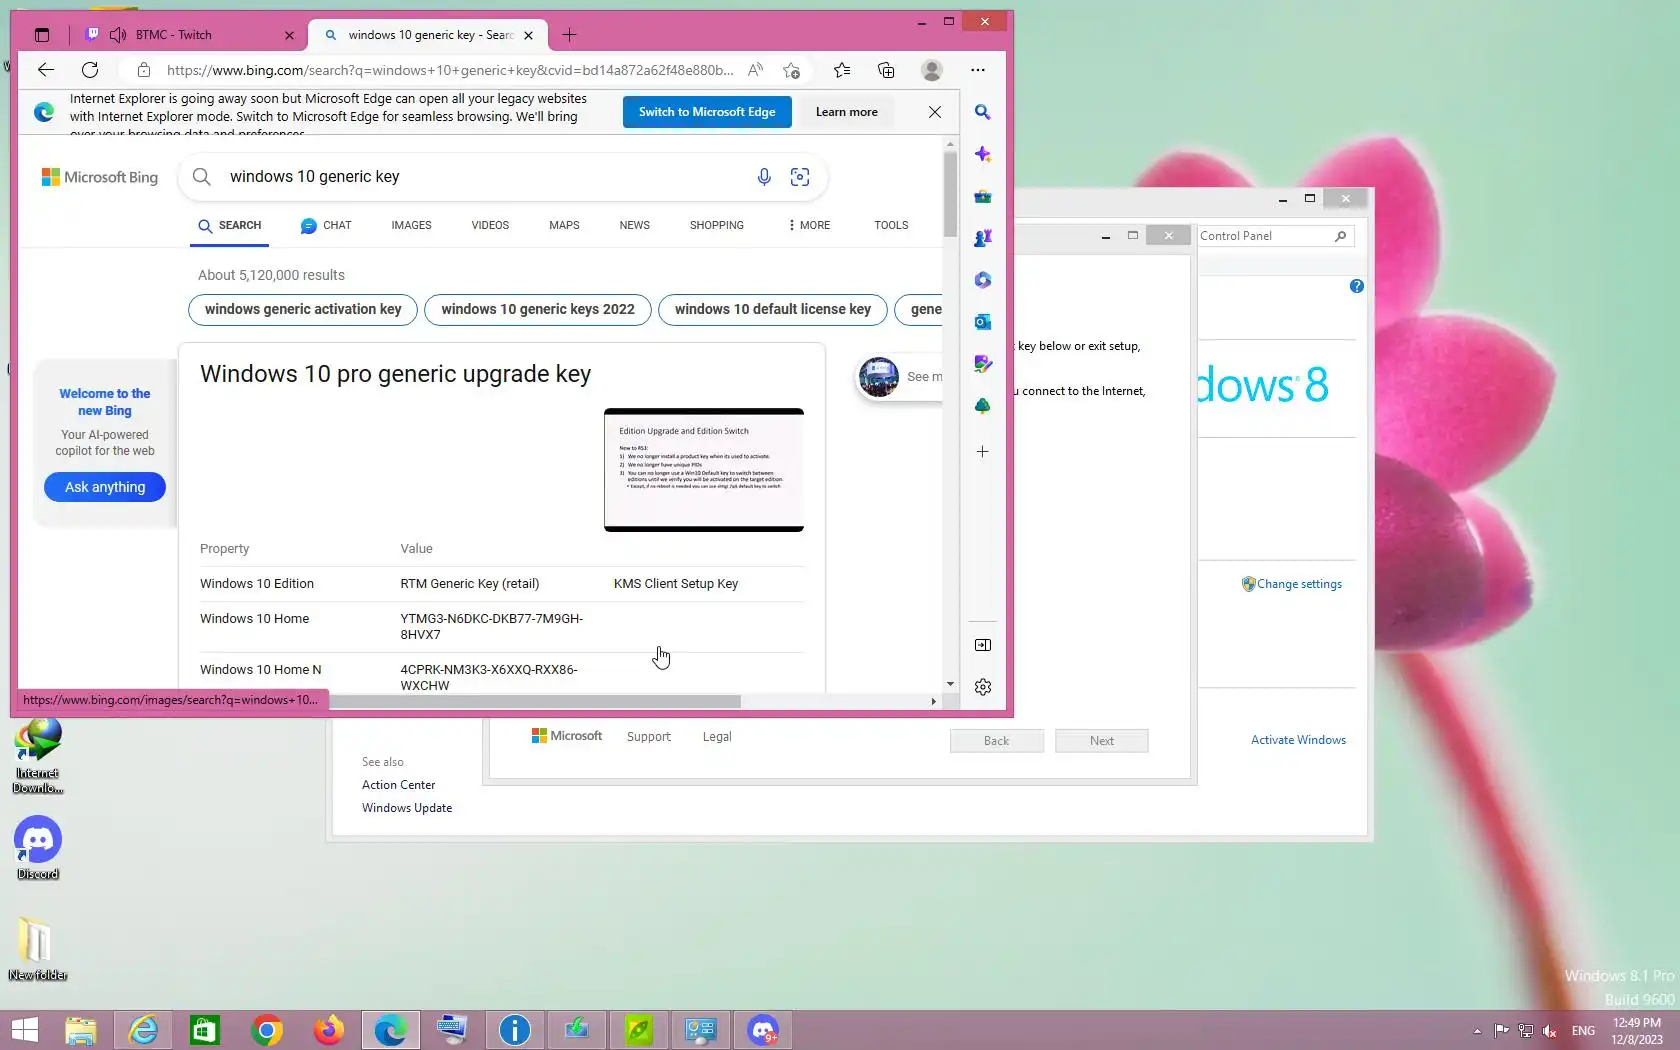Add a site with the sidebar plus icon

click(983, 452)
